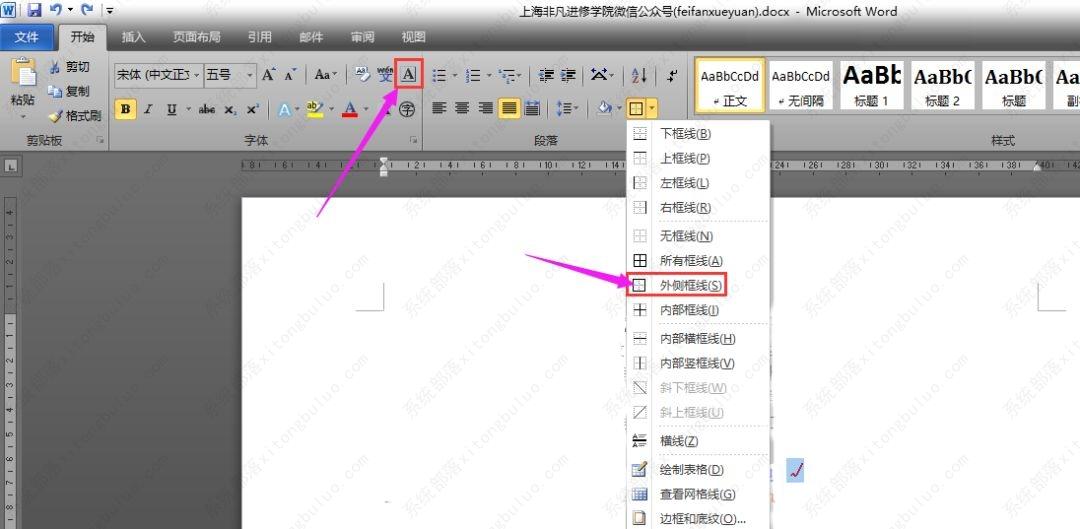Switch to the 视图 (View) tab
The image size is (1080, 529).
pyautogui.click(x=413, y=37)
